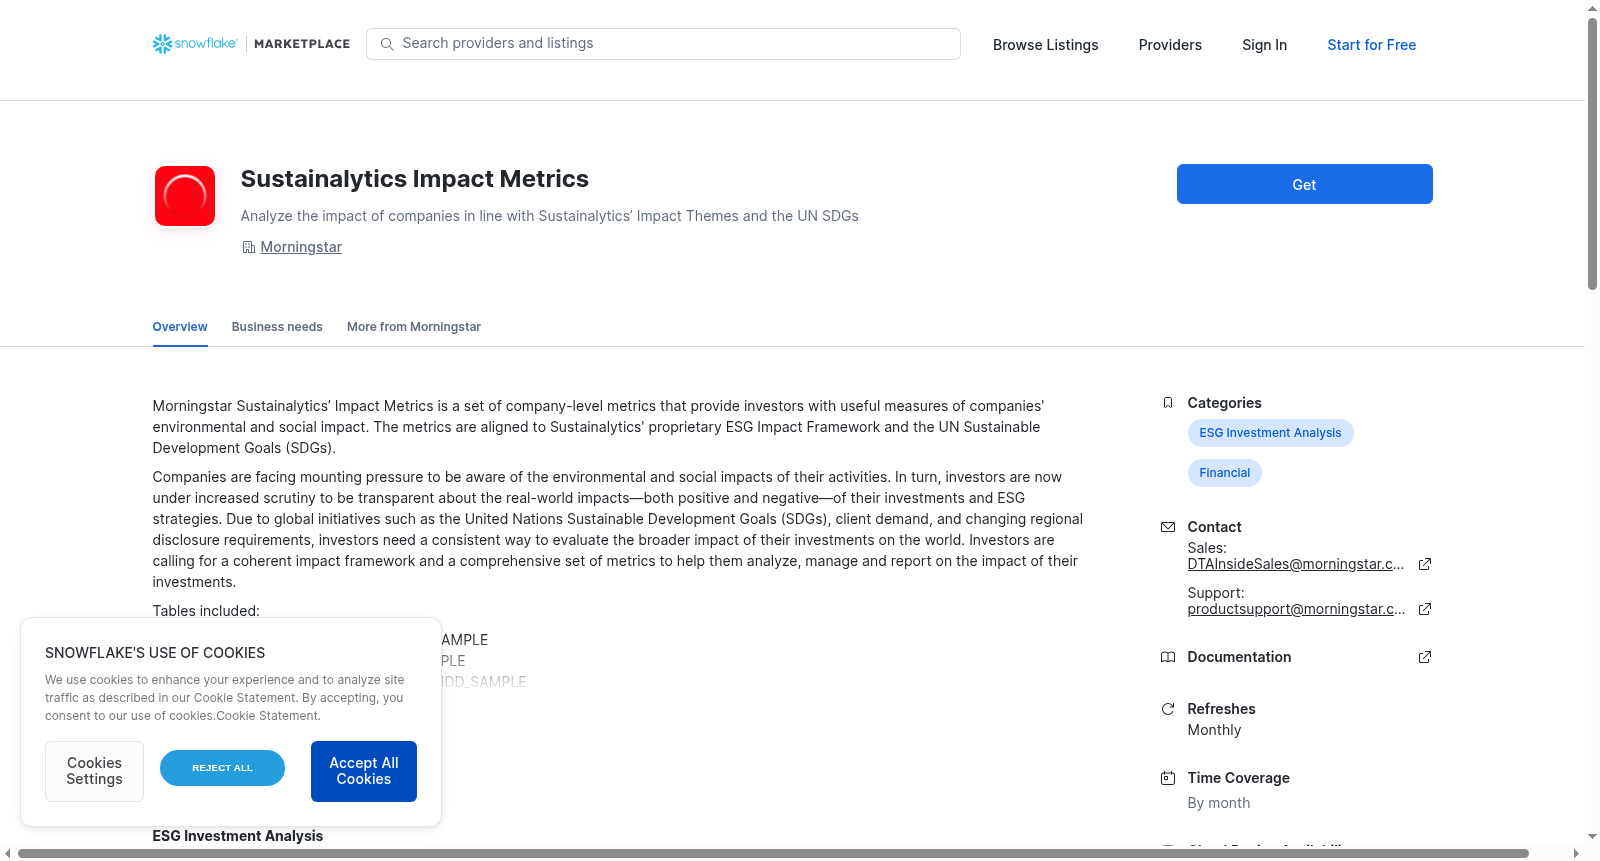Click the MARKETPLACE label
This screenshot has height=861, width=1600.
(x=302, y=44)
